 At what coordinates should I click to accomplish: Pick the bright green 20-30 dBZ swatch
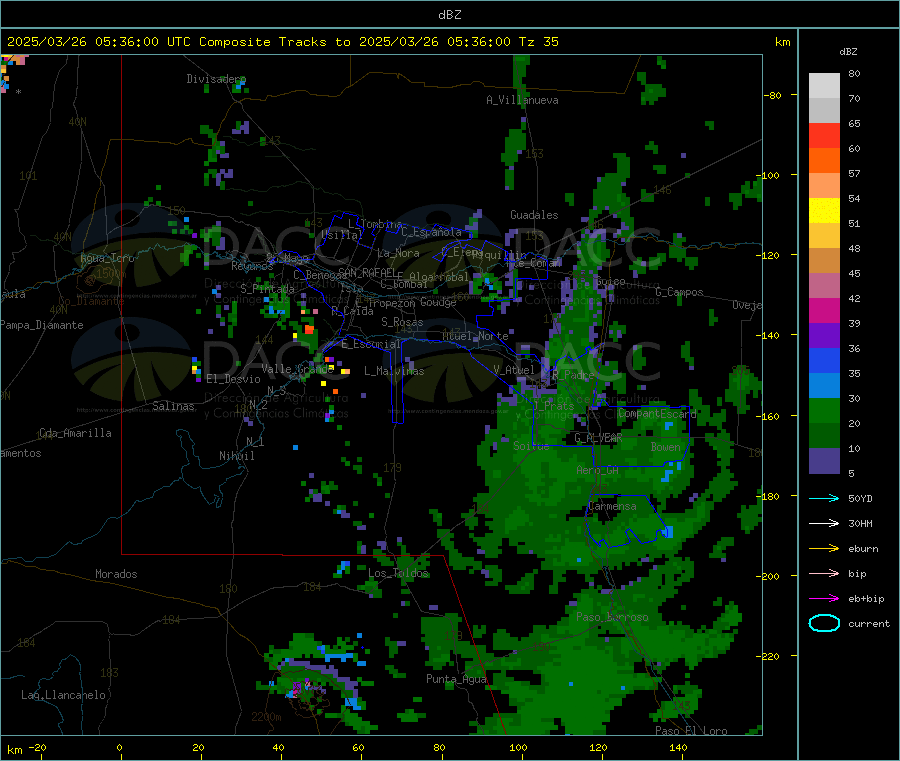tap(824, 411)
